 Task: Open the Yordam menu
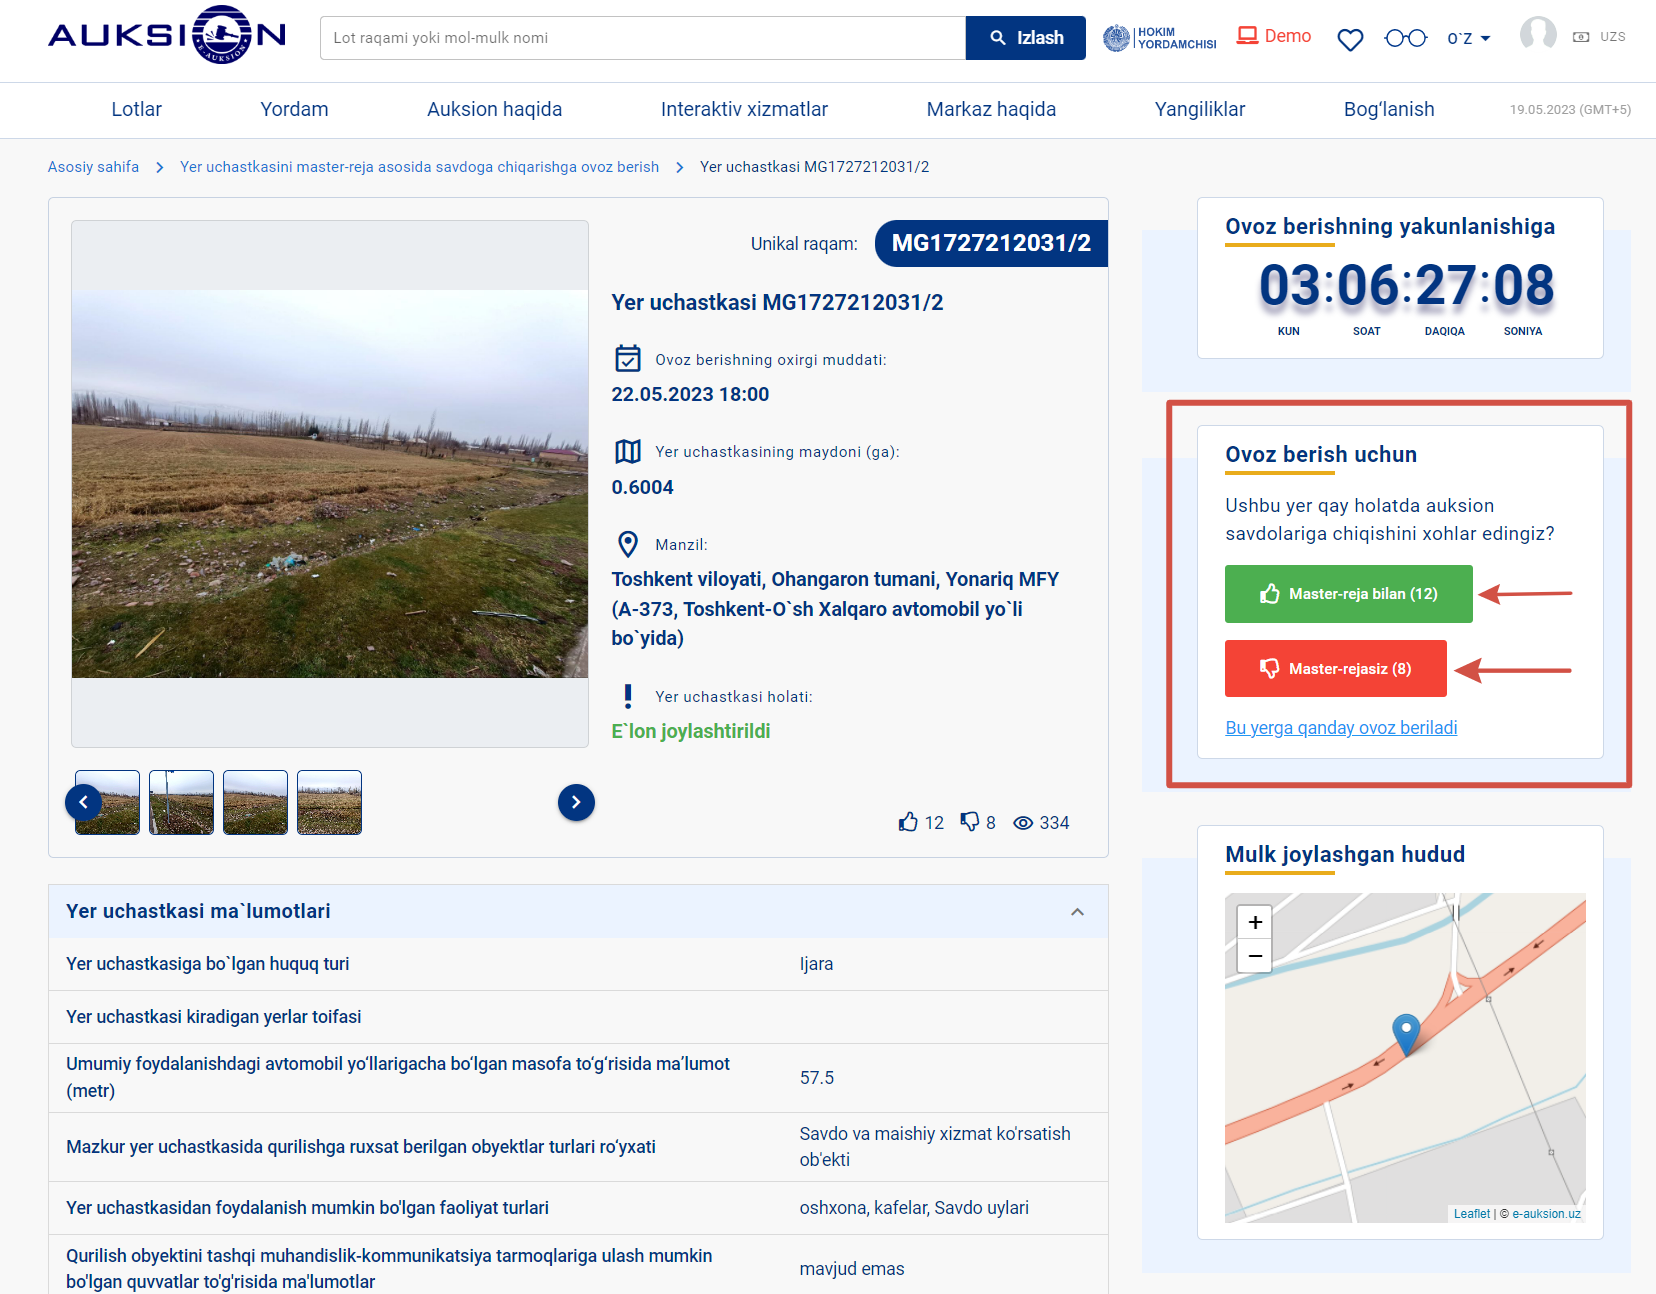[x=294, y=109]
